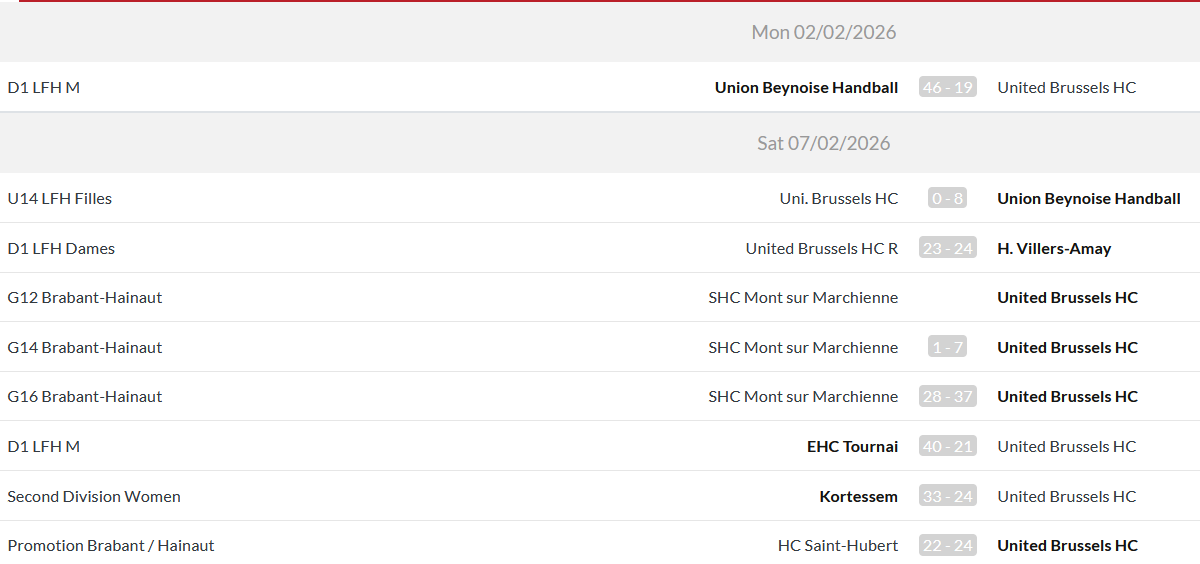Click the 46 - 19 score badge
This screenshot has width=1200, height=564.
pyautogui.click(x=947, y=87)
